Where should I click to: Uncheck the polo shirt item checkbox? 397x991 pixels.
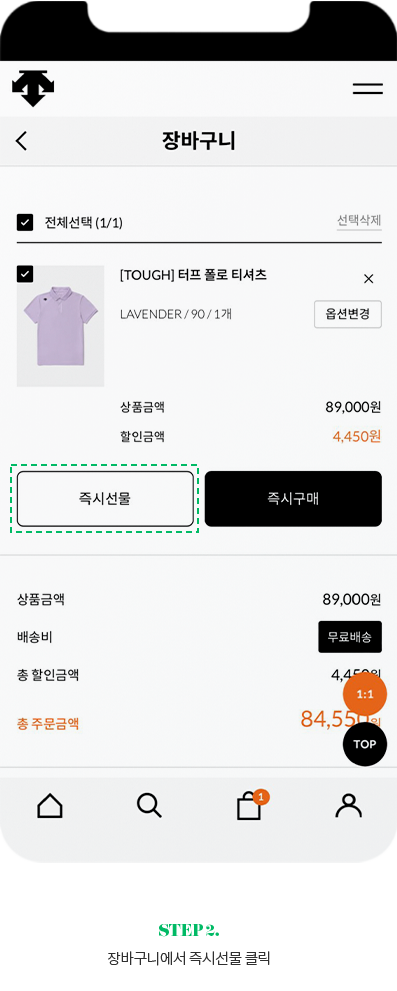coord(25,274)
